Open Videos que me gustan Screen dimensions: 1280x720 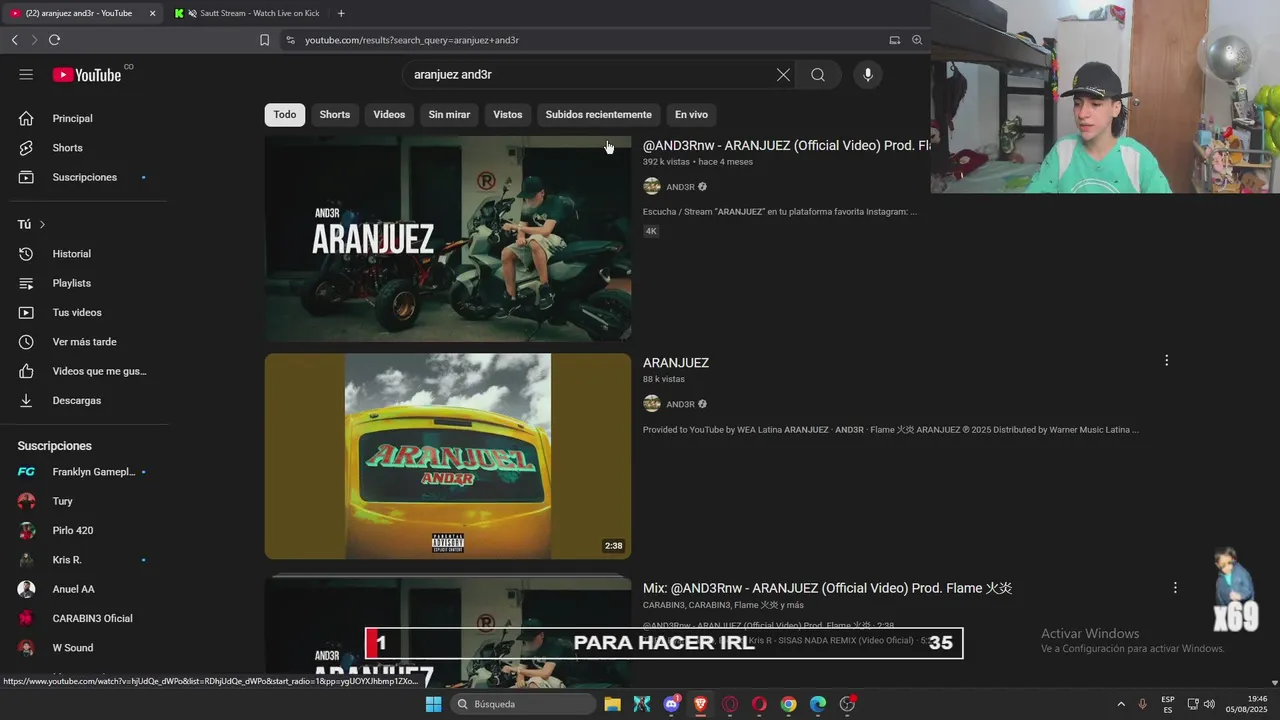click(84, 371)
